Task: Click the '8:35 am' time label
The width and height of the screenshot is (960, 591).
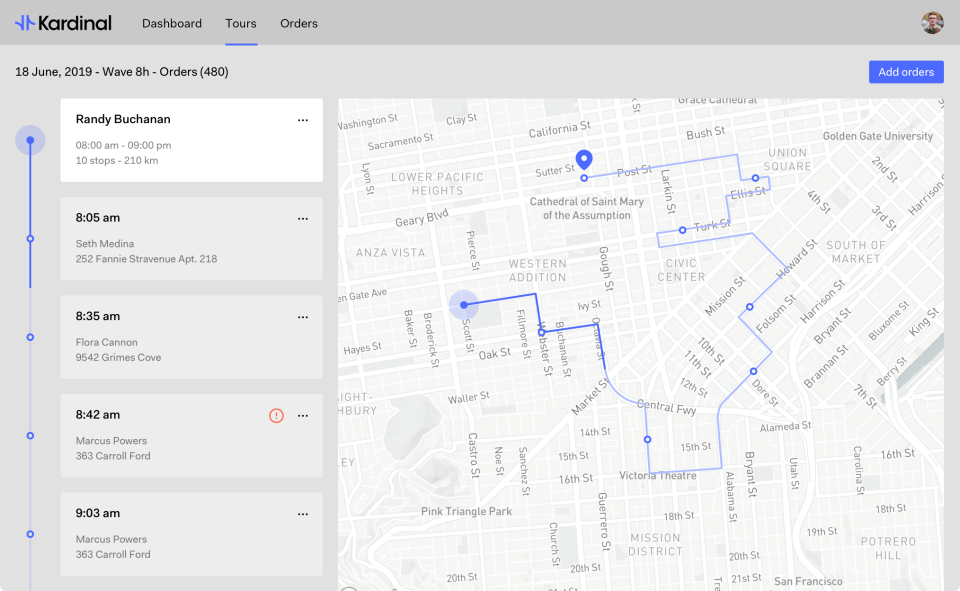Action: [98, 317]
